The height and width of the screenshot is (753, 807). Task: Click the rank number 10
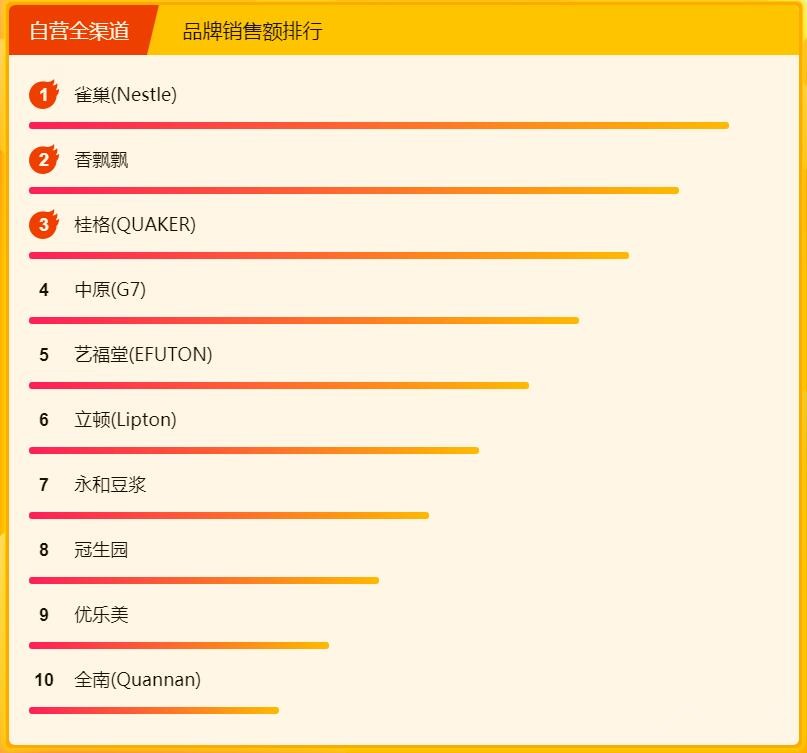44,680
